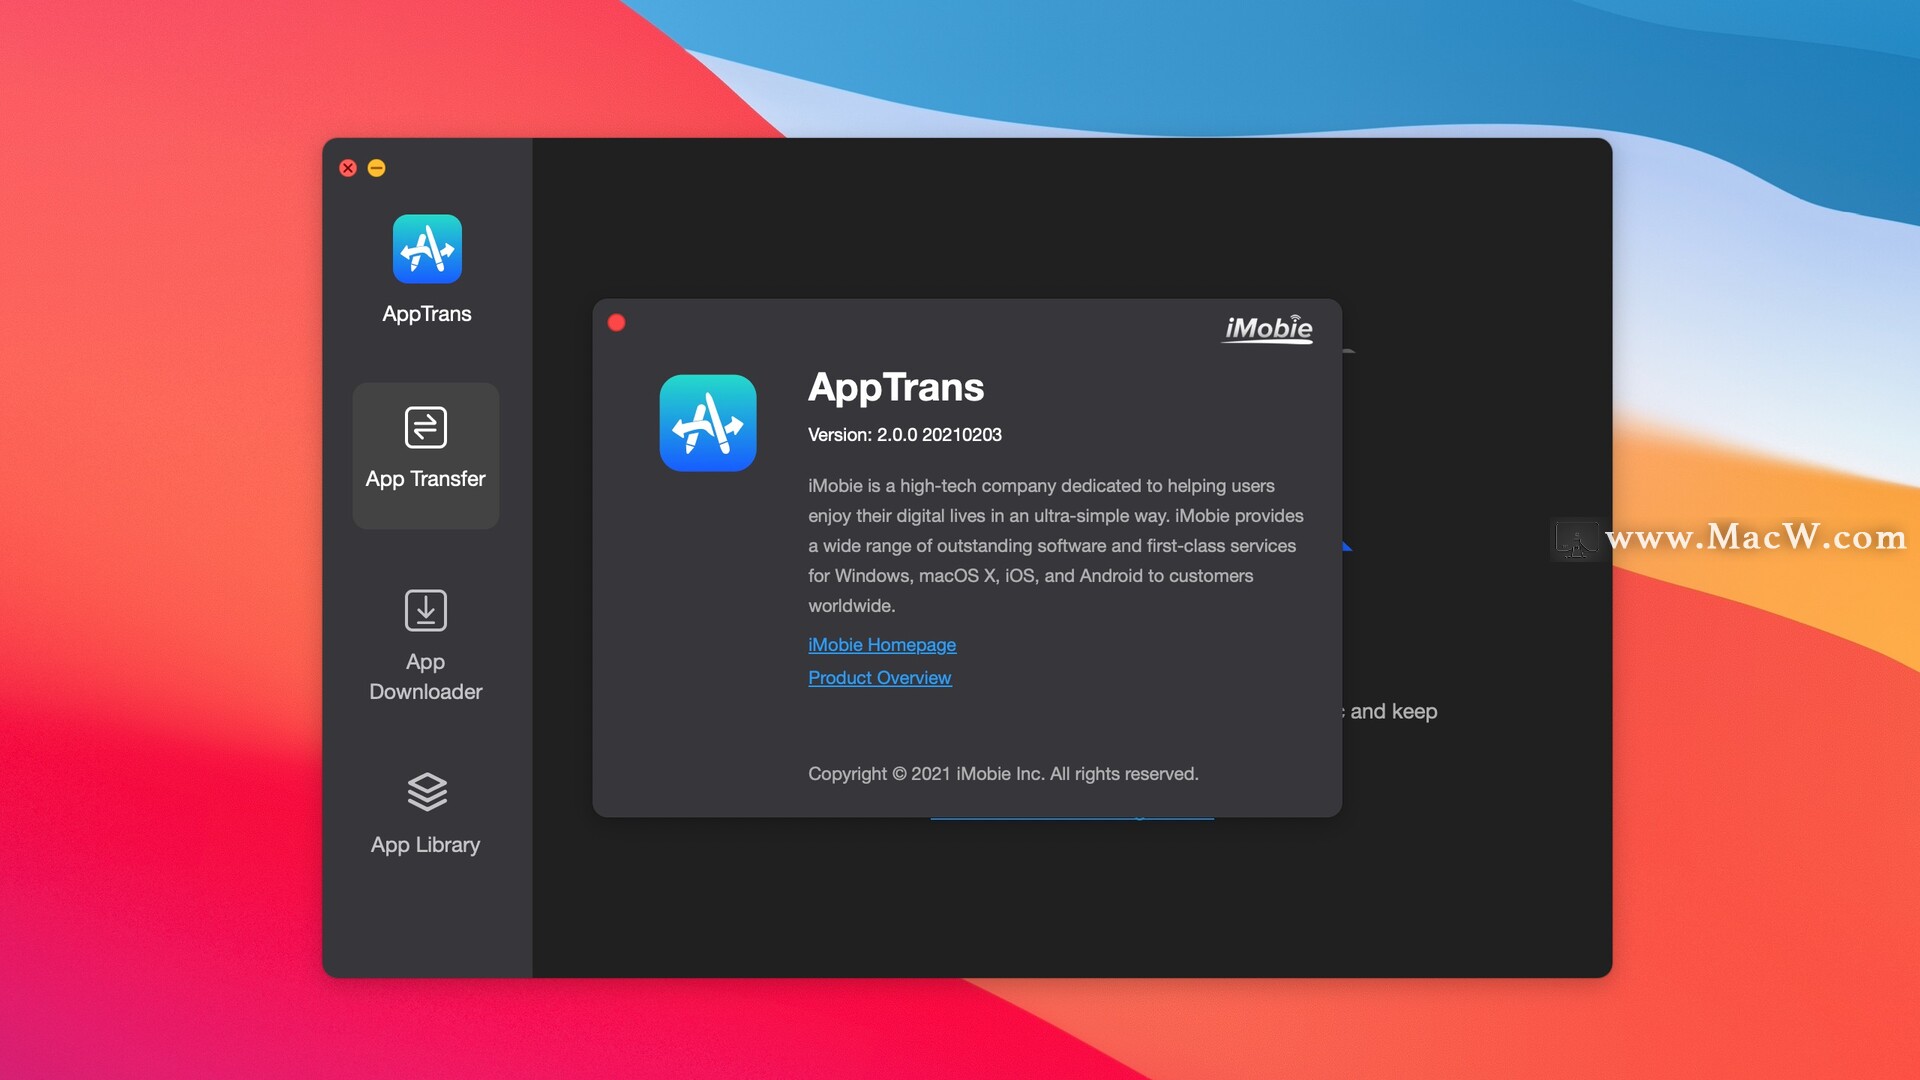Open the iMobie Homepage link

click(x=882, y=645)
